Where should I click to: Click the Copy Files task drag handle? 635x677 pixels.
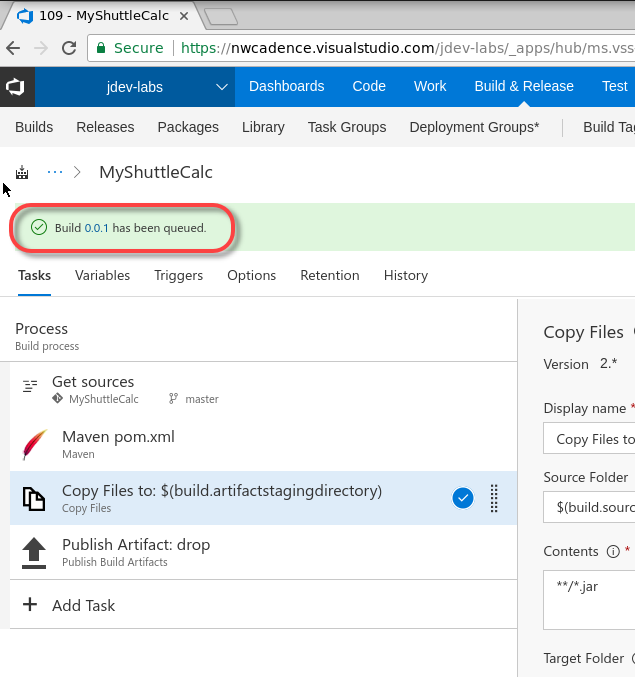tap(494, 498)
